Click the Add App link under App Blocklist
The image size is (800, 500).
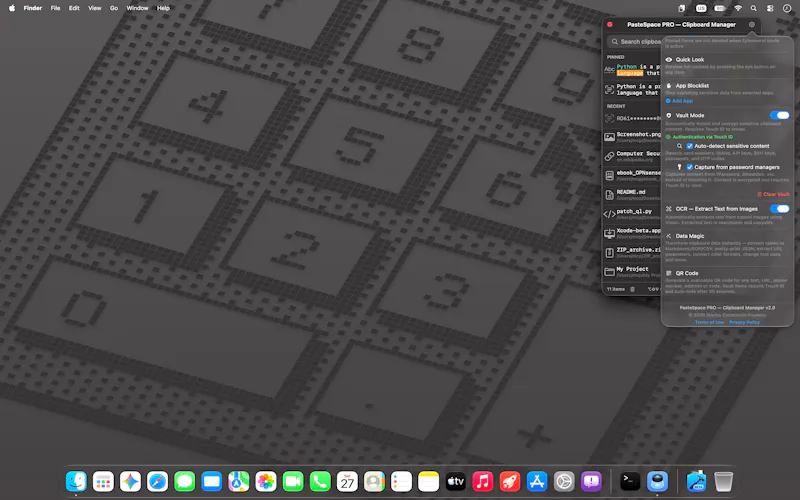point(679,101)
